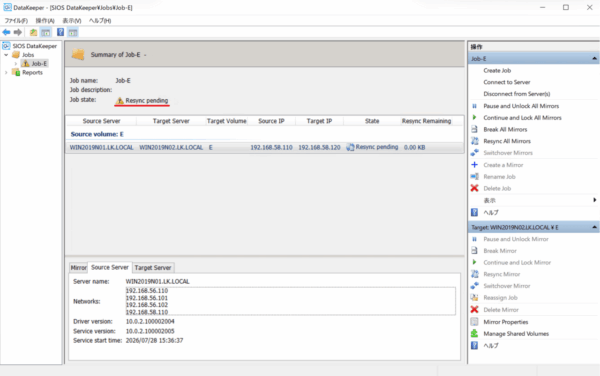Collapse the Target WIN2019N02 actions section
Viewport: 600px width, 376px height.
coord(594,227)
